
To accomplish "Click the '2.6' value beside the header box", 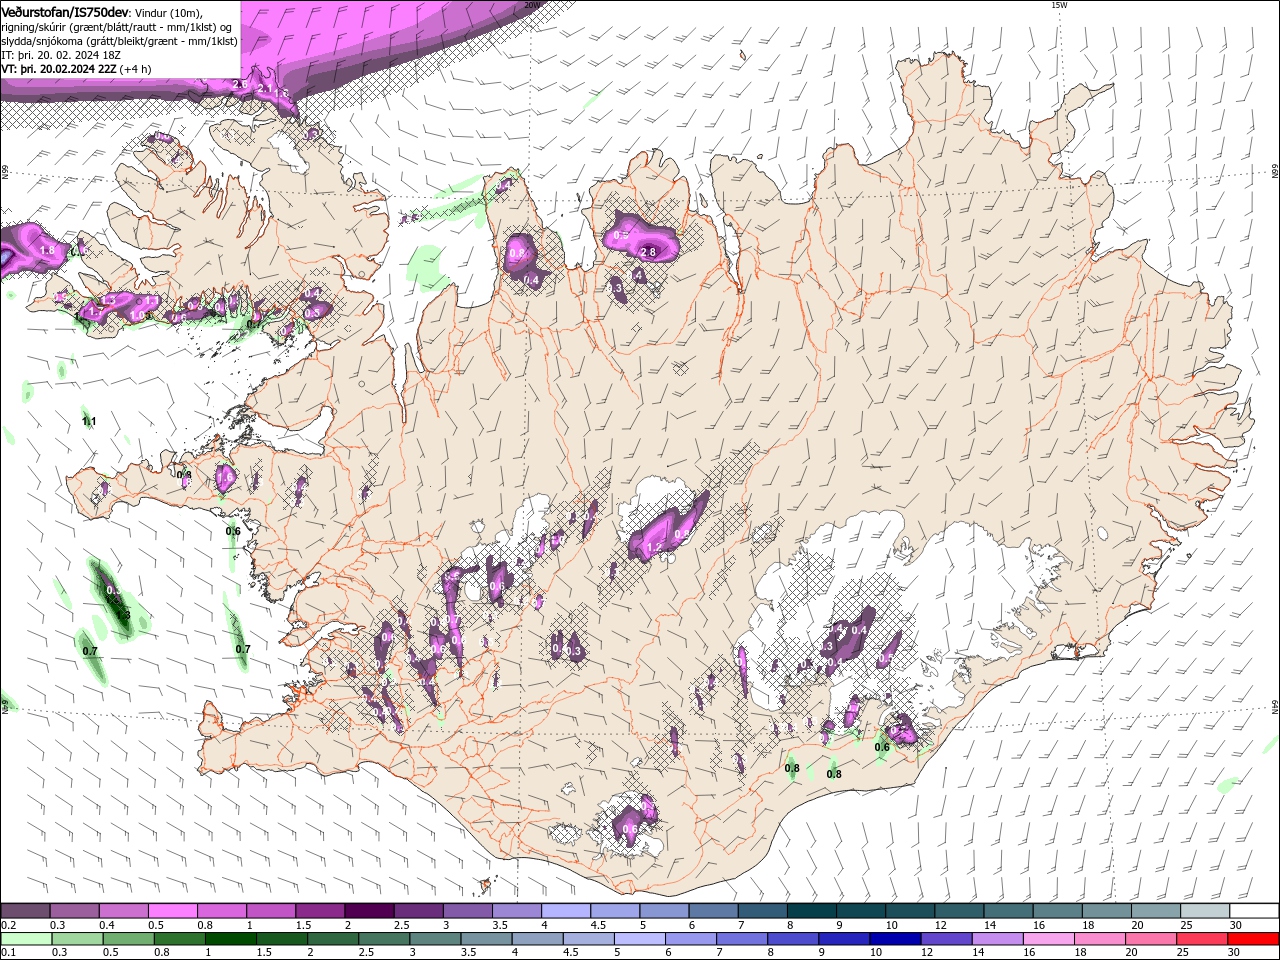I will point(240,85).
